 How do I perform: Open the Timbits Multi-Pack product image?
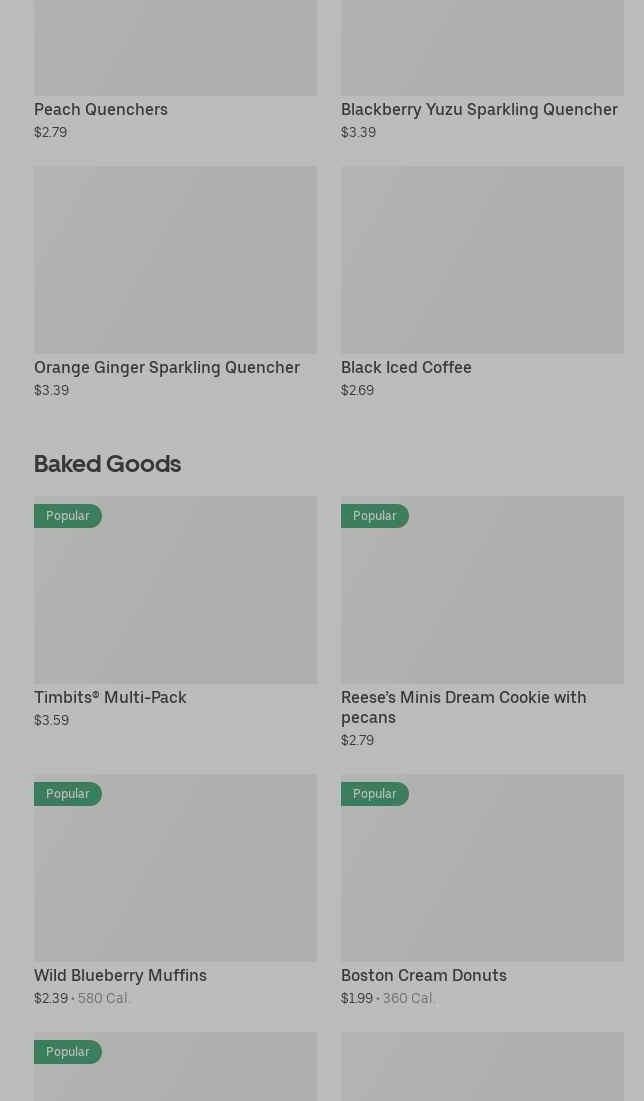175,600
